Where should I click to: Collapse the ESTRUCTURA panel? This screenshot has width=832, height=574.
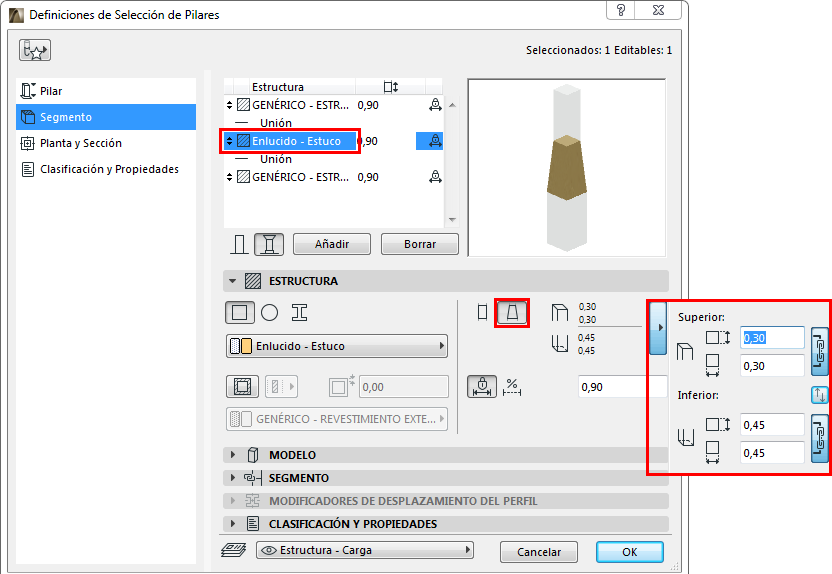[232, 281]
